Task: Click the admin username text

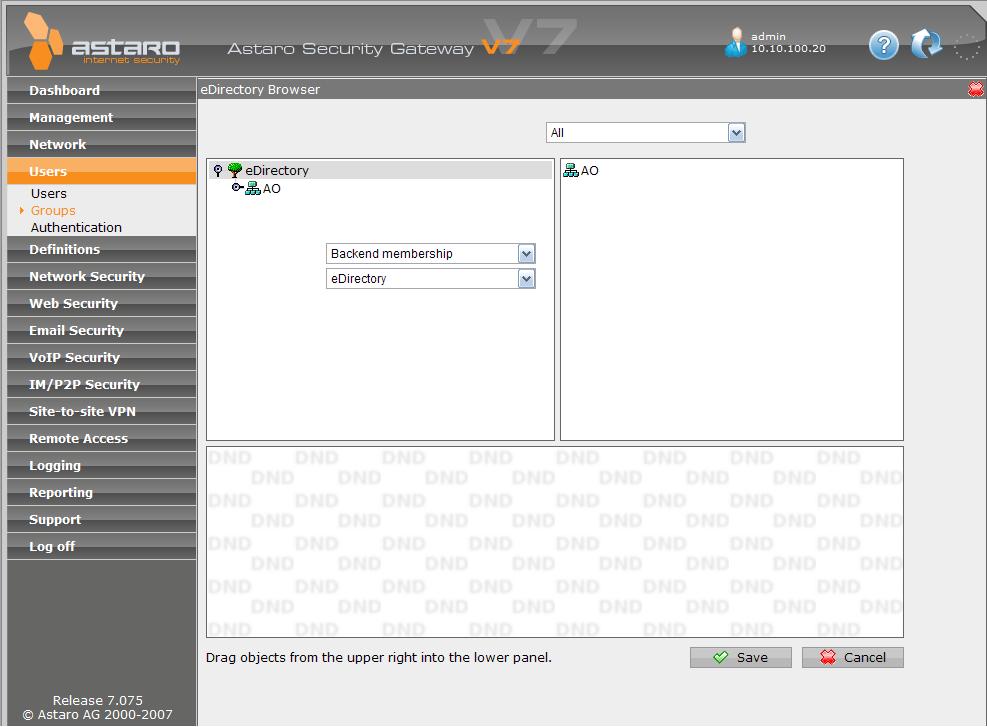Action: click(769, 37)
